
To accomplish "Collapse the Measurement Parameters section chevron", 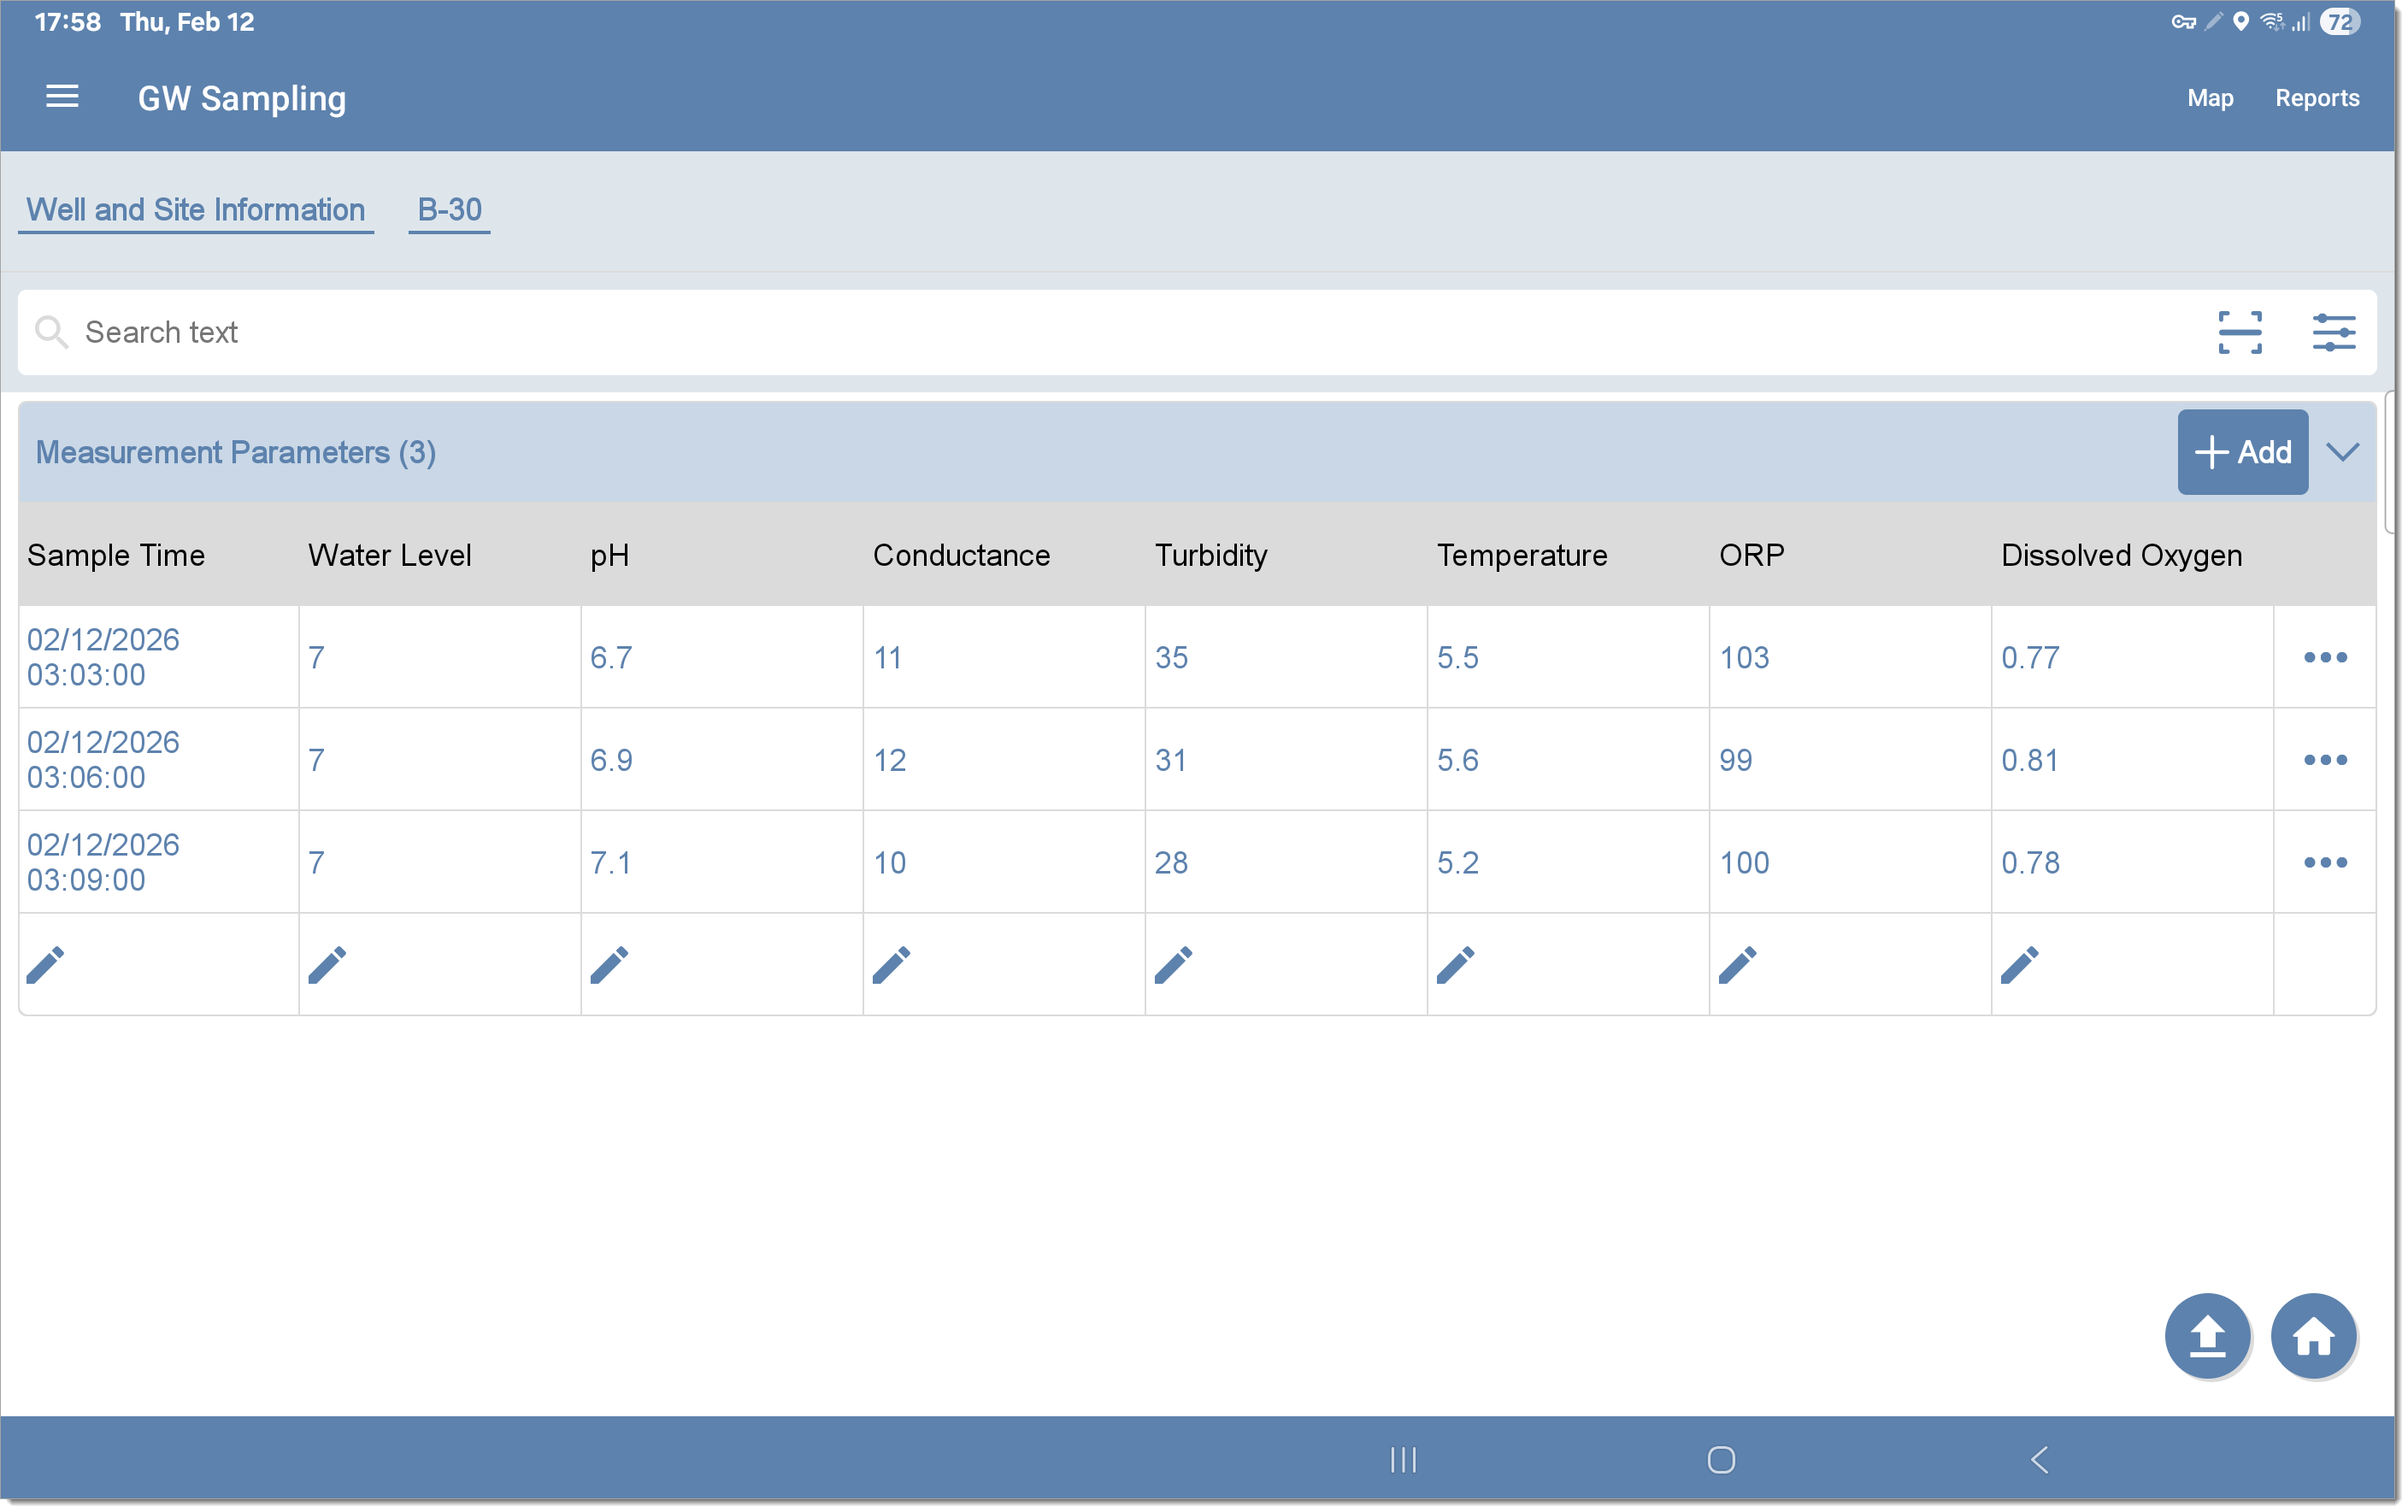I will pyautogui.click(x=2343, y=452).
